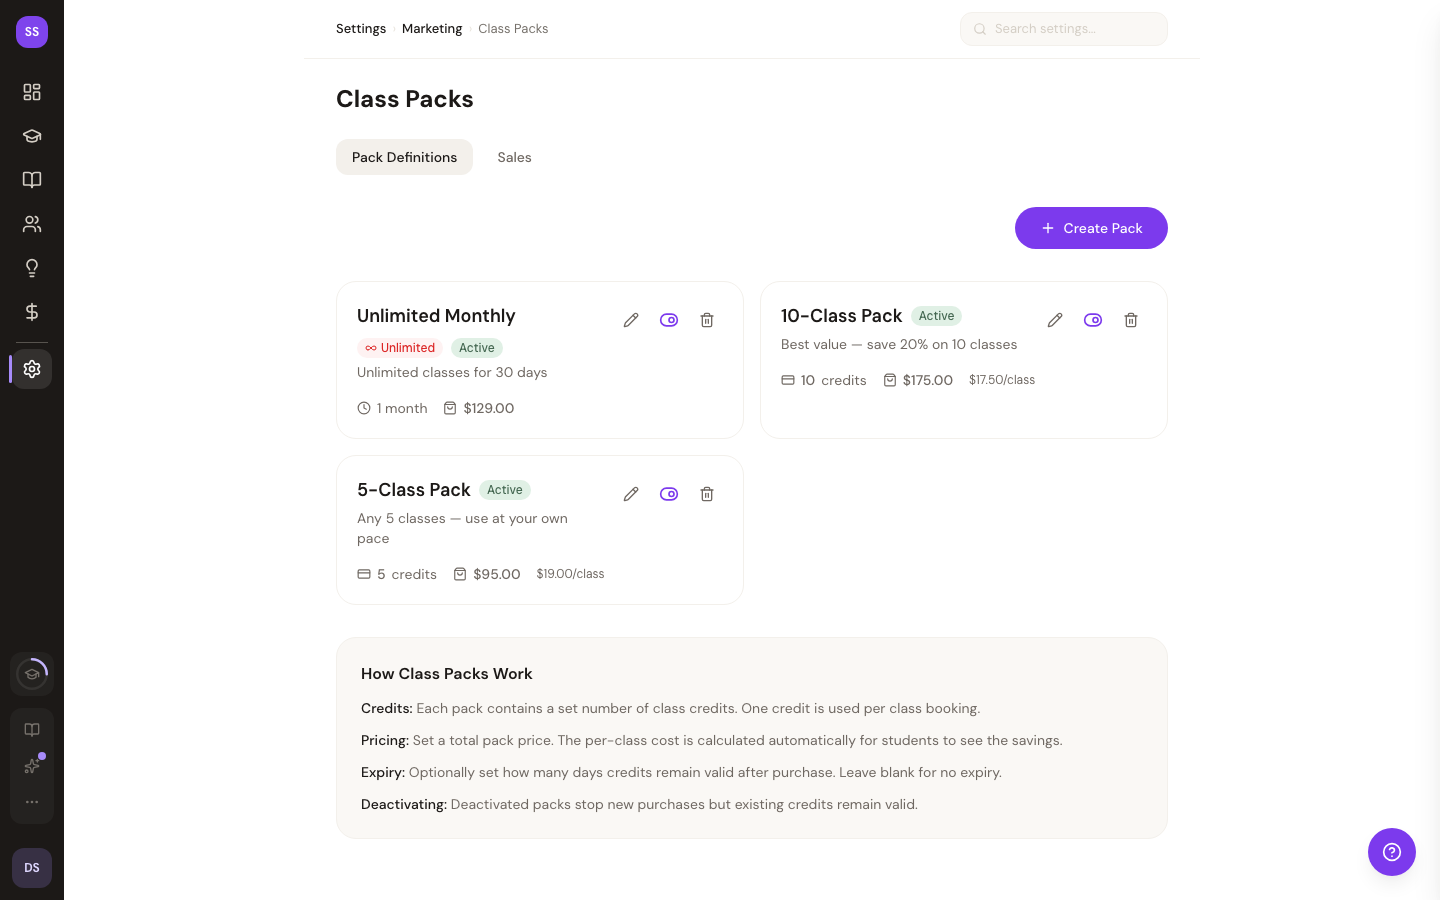Edit the Unlimited Monthly pack
1440x900 pixels.
(x=631, y=320)
